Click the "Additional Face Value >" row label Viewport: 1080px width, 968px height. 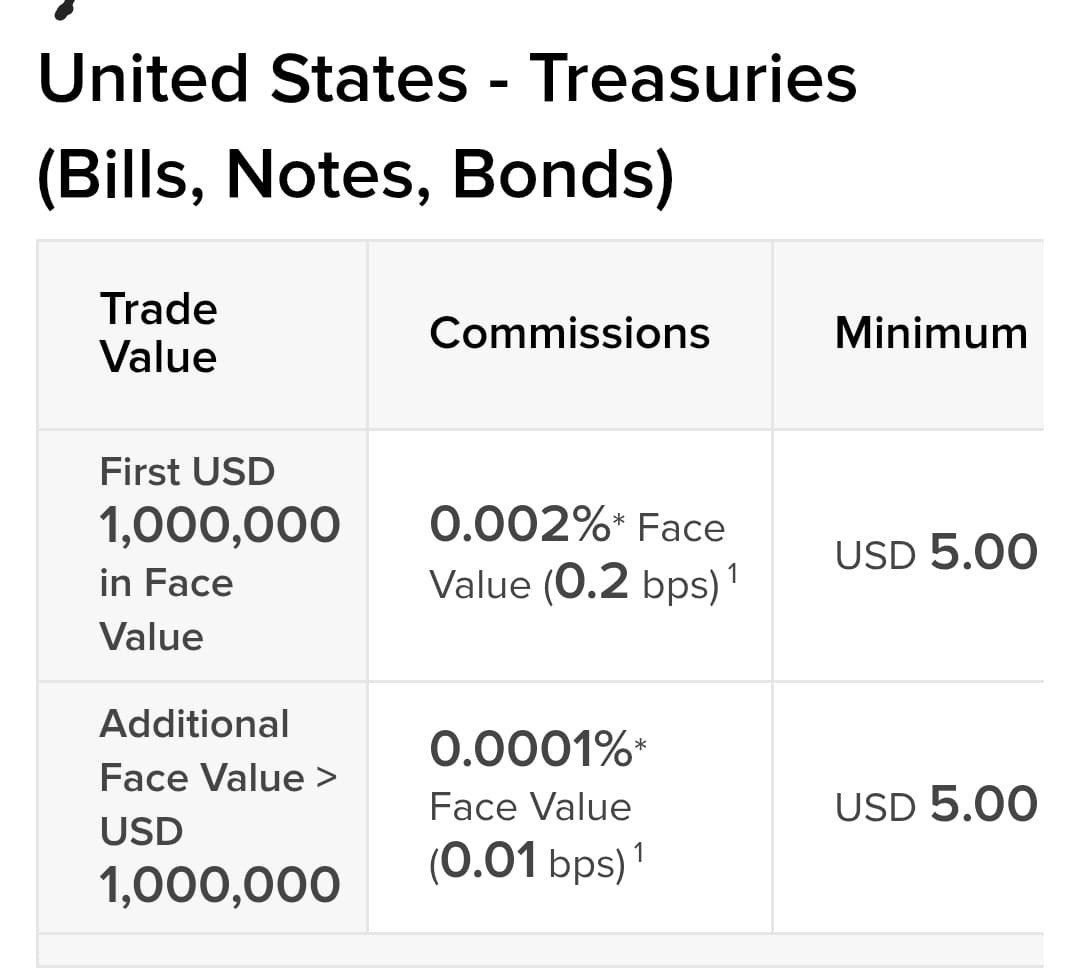point(218,751)
